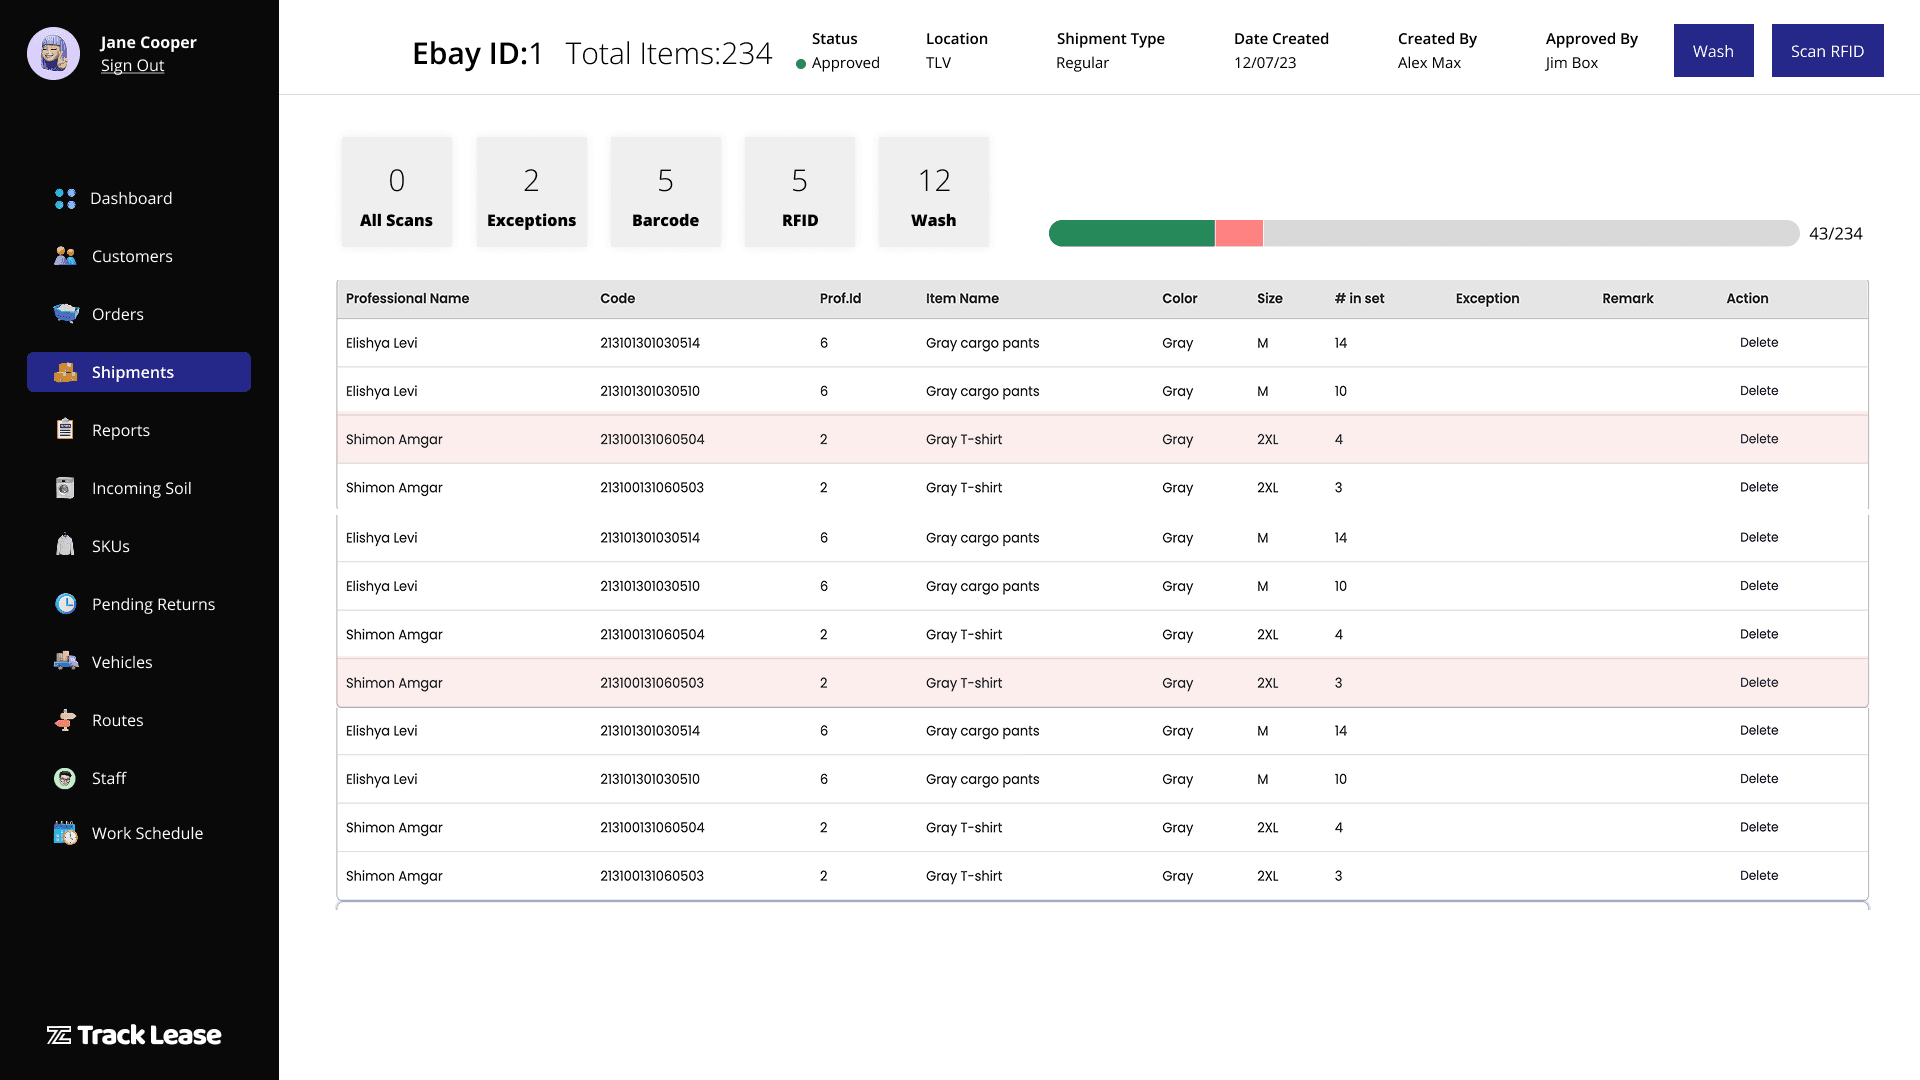This screenshot has height=1080, width=1920.
Task: Open Staff in the sidebar
Action: (x=108, y=778)
